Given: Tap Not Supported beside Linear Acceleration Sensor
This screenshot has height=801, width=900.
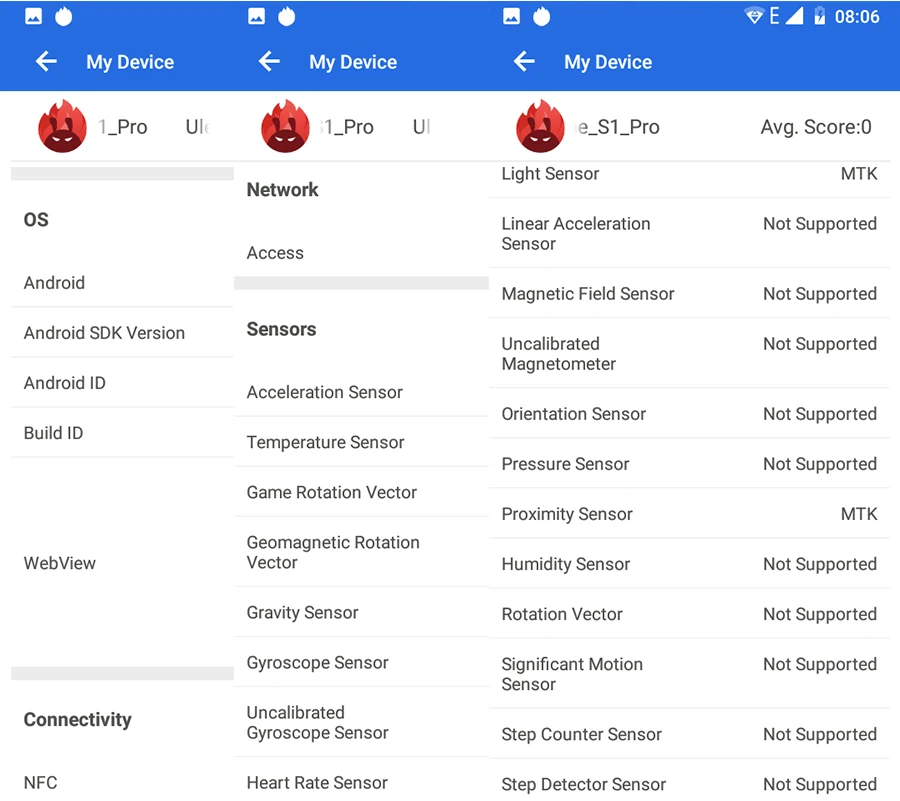Looking at the screenshot, I should 820,224.
